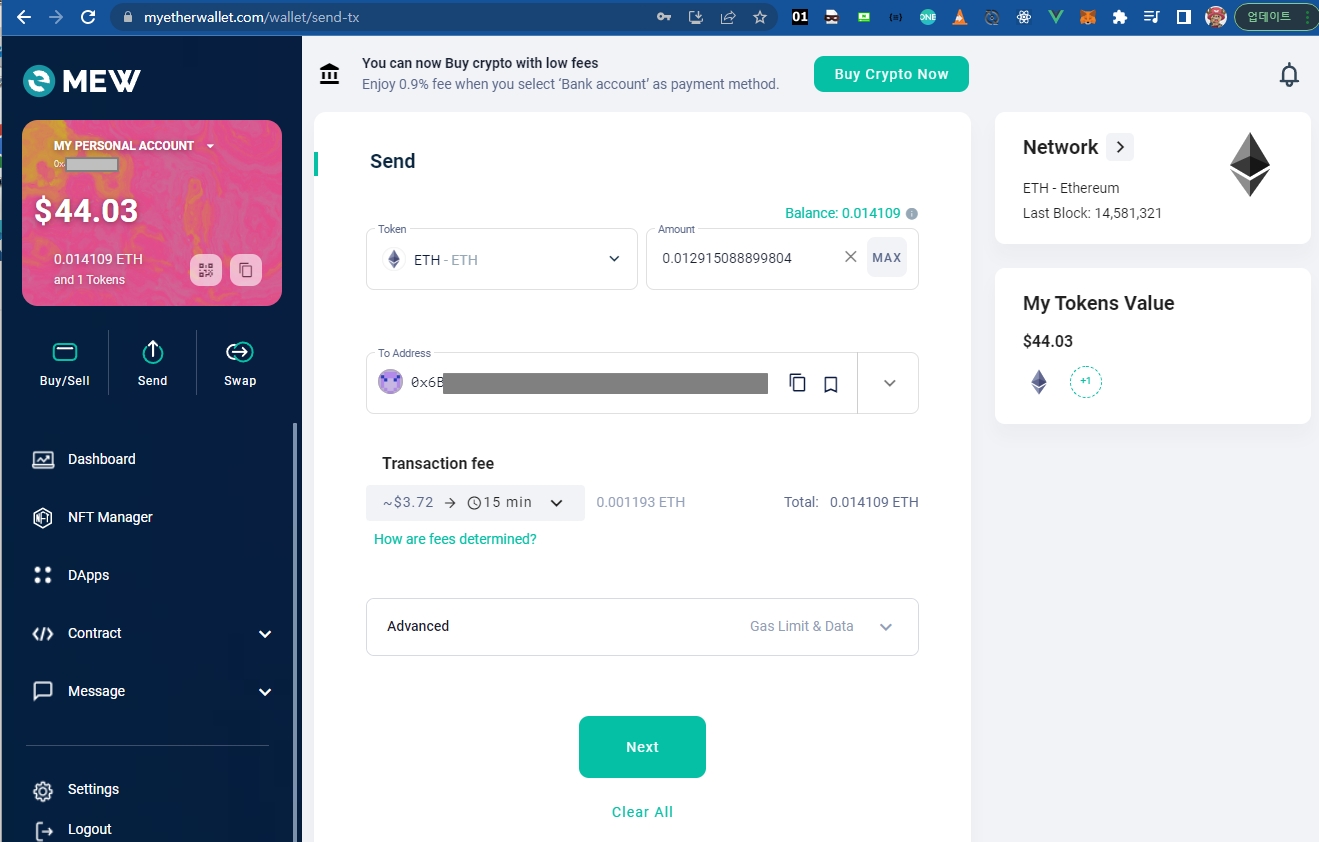This screenshot has height=842, width=1319.
Task: Show the balance info tooltip icon
Action: (912, 213)
